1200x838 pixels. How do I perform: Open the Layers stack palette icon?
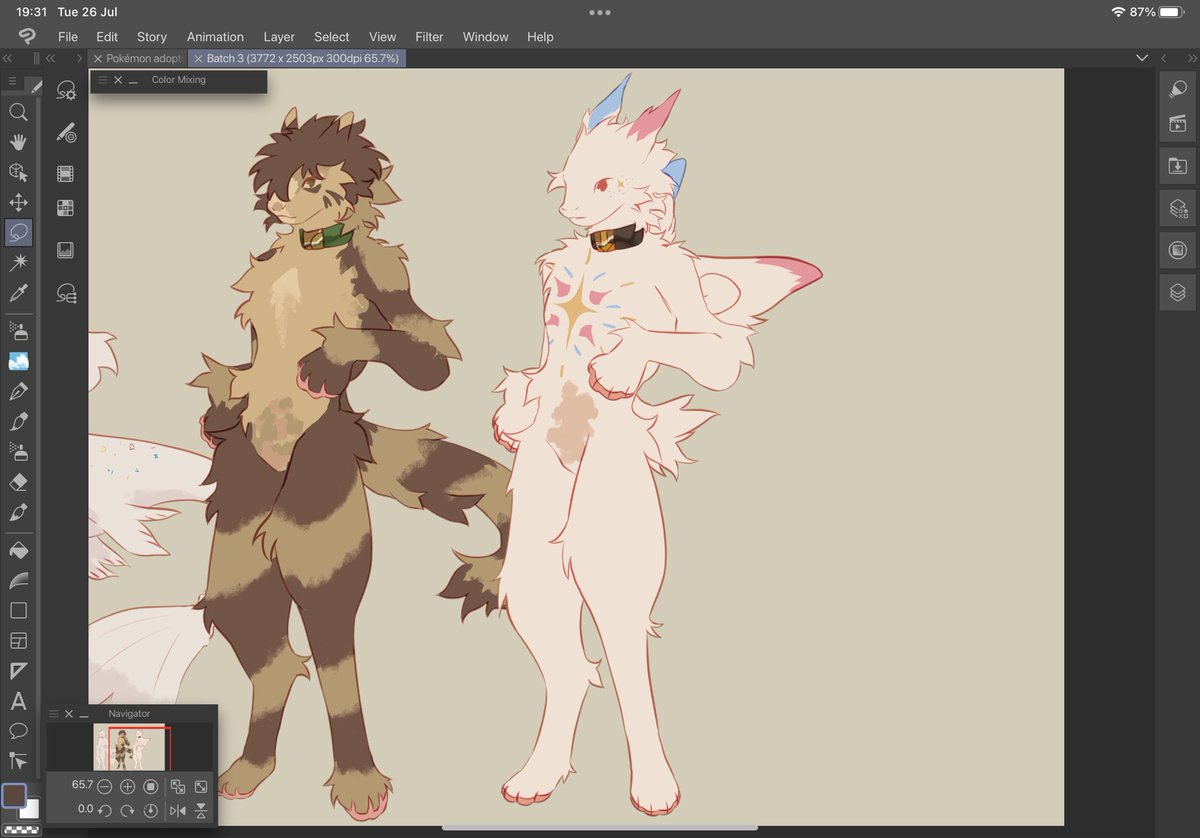pos(1178,293)
